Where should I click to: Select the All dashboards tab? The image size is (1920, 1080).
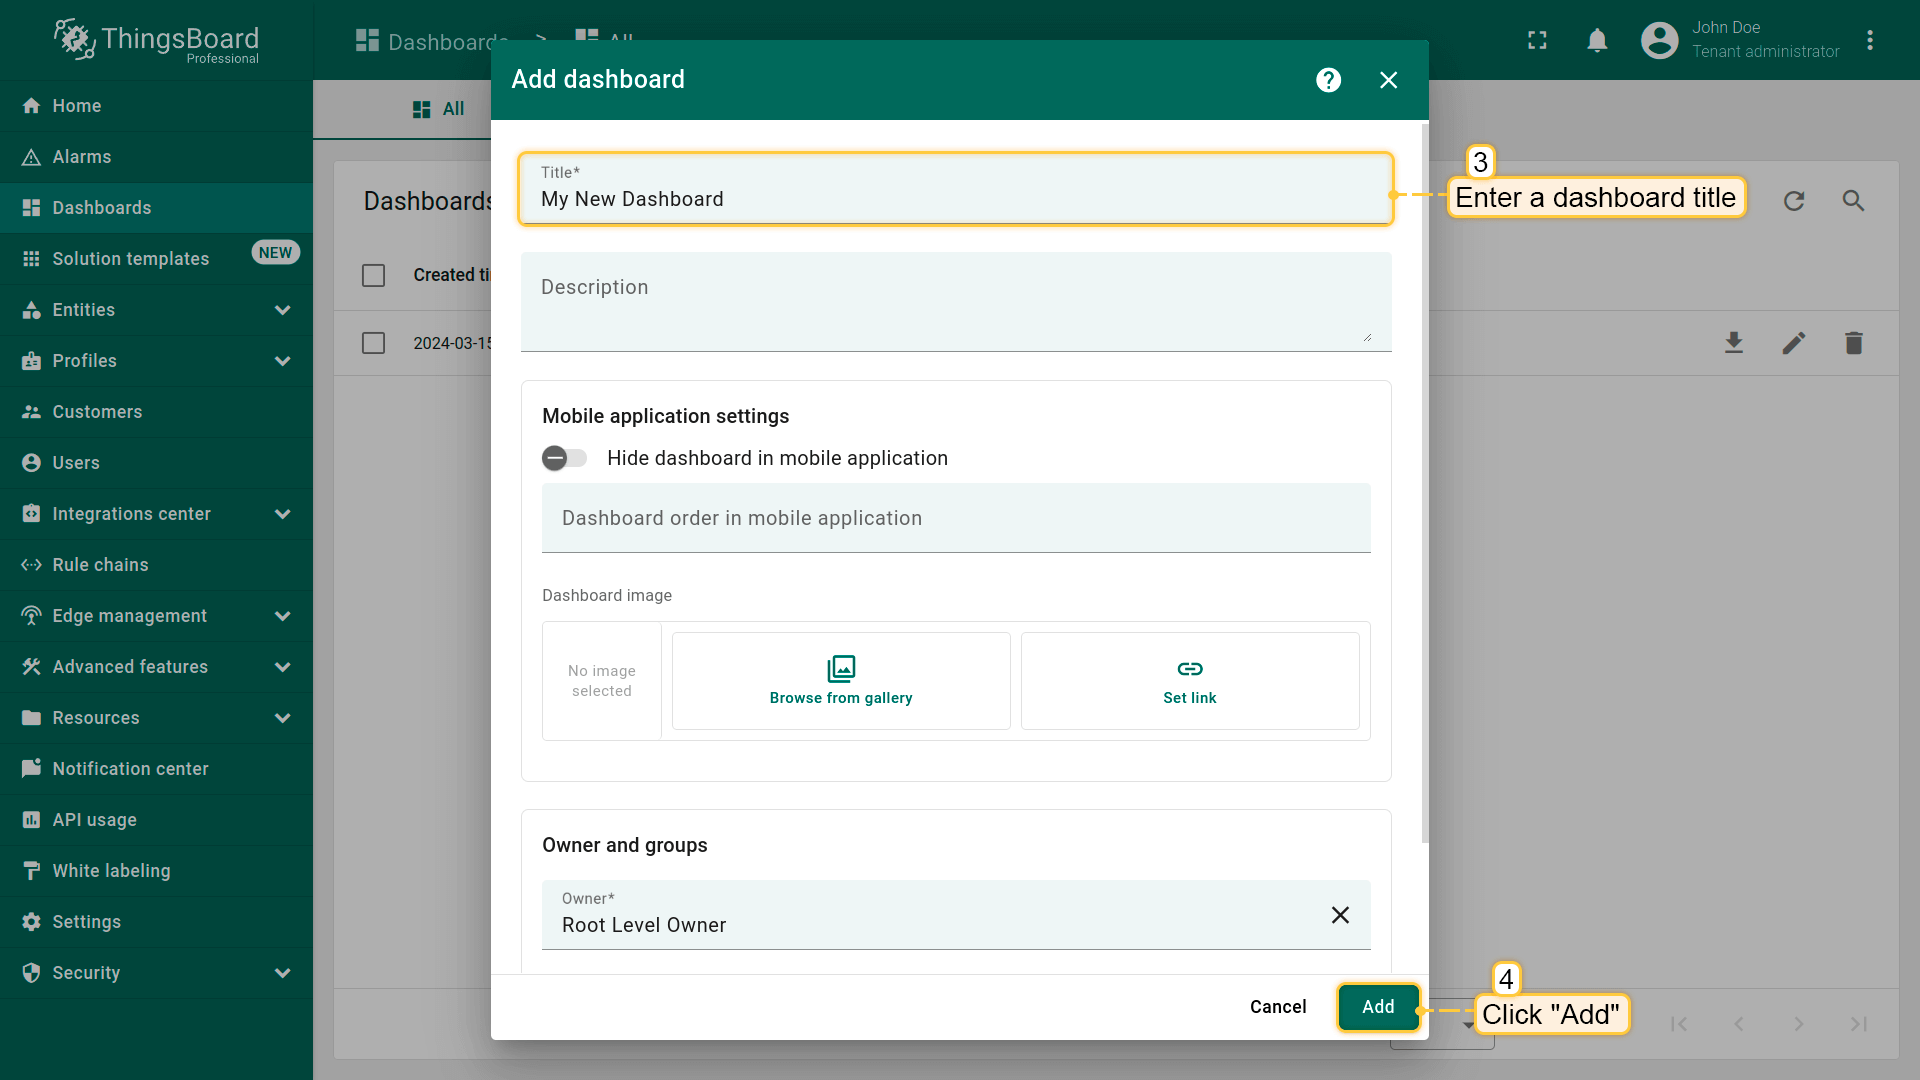point(439,109)
